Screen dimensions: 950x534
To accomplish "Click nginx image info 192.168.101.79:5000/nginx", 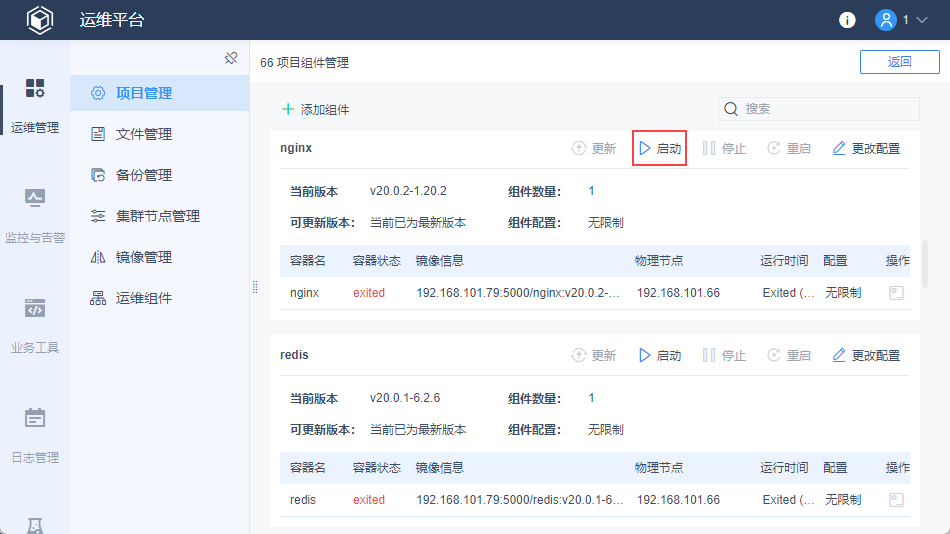I will pyautogui.click(x=518, y=293).
